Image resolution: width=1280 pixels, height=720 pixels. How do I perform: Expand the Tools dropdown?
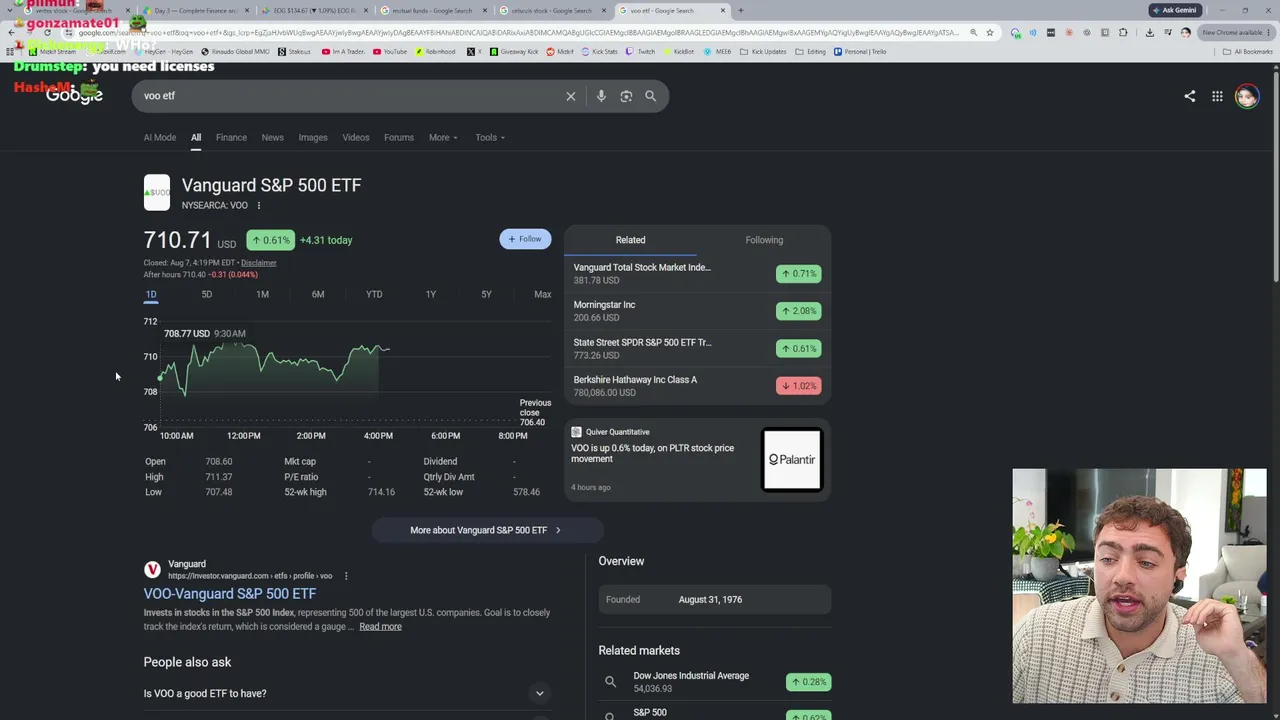[x=490, y=138]
